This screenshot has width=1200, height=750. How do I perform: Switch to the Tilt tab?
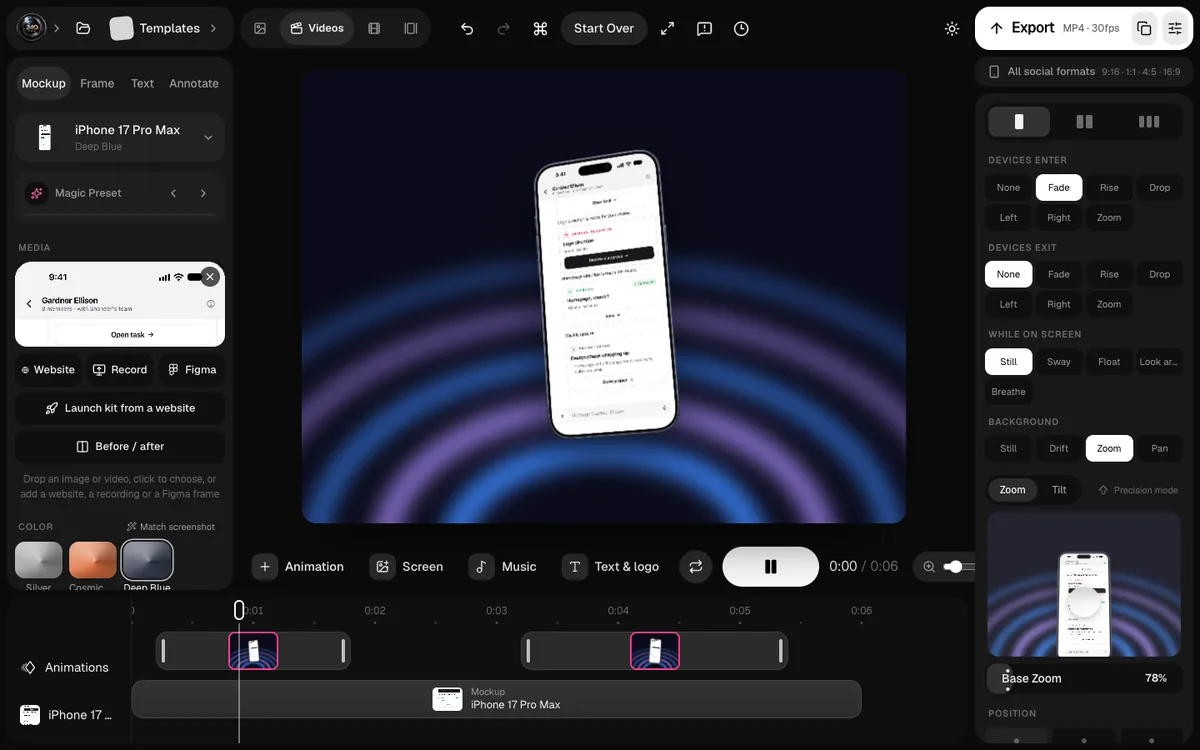1059,490
